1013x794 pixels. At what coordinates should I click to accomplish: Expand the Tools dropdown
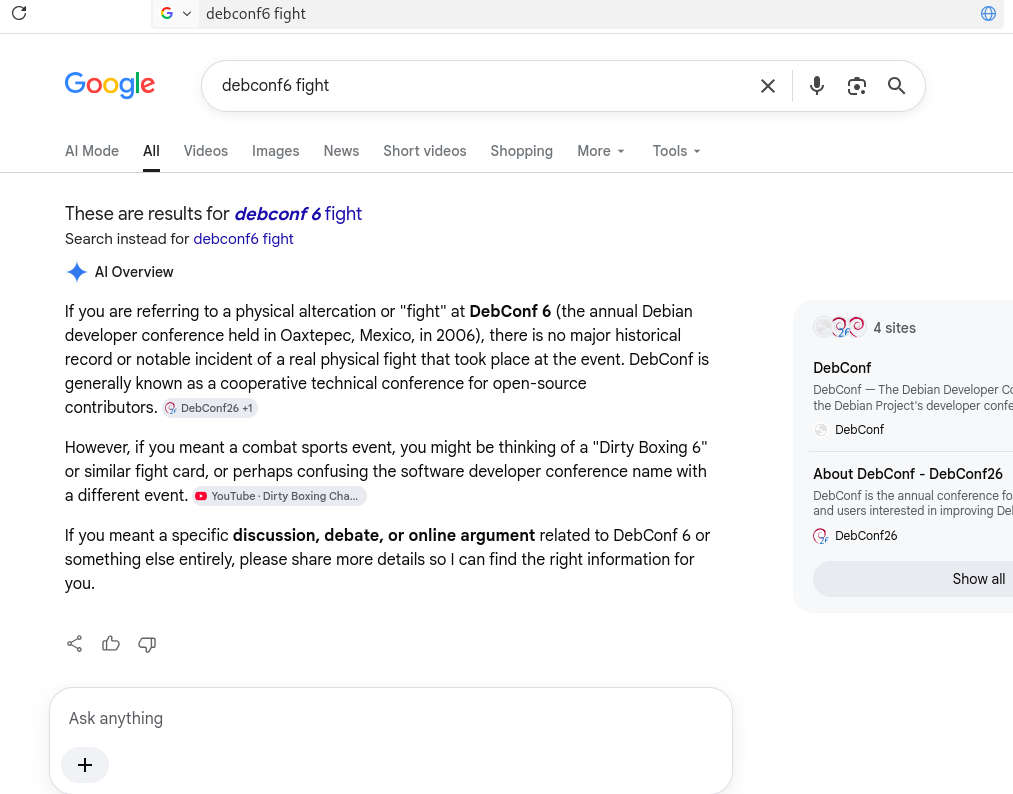point(676,151)
